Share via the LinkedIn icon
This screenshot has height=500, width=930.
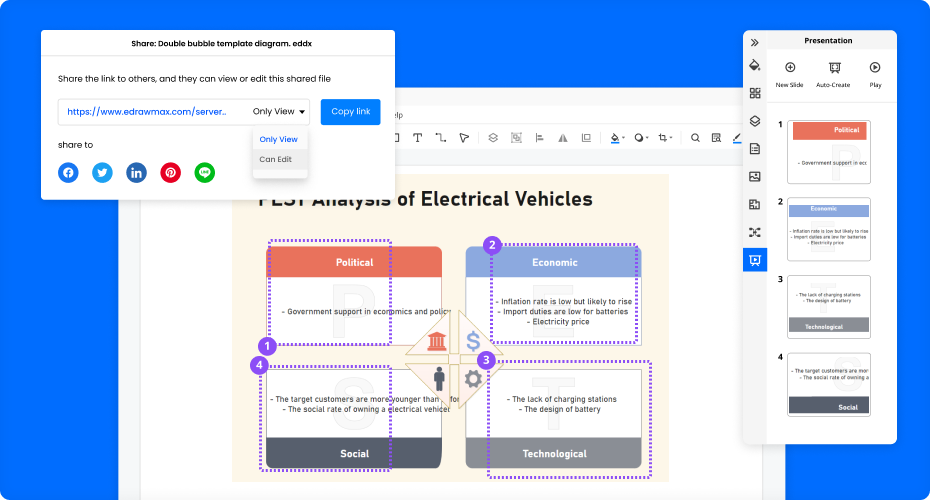click(x=136, y=173)
